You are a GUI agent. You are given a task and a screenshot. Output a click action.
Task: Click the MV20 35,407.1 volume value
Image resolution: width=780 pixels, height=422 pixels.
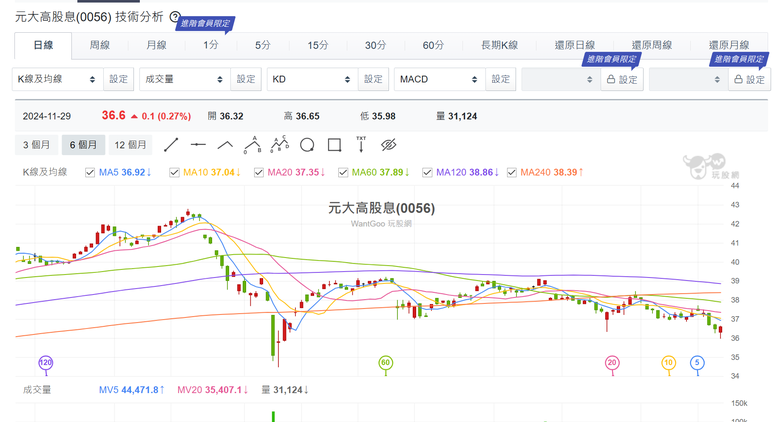click(212, 390)
